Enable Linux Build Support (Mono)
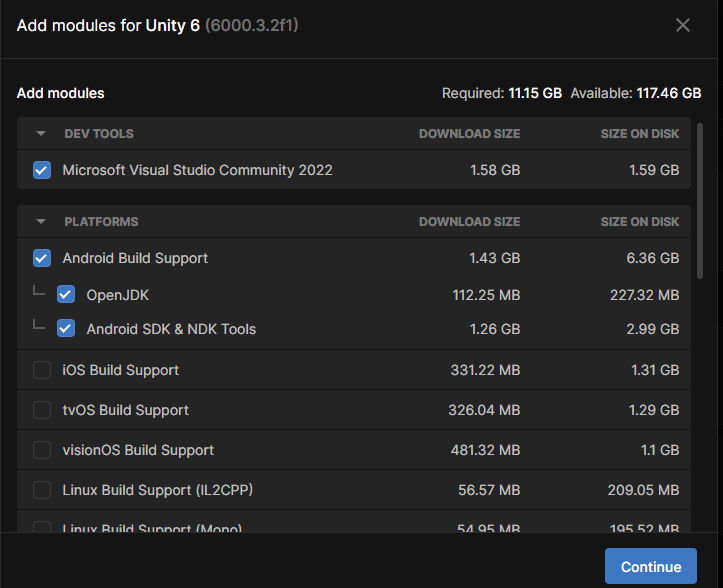The width and height of the screenshot is (723, 588). [x=42, y=526]
